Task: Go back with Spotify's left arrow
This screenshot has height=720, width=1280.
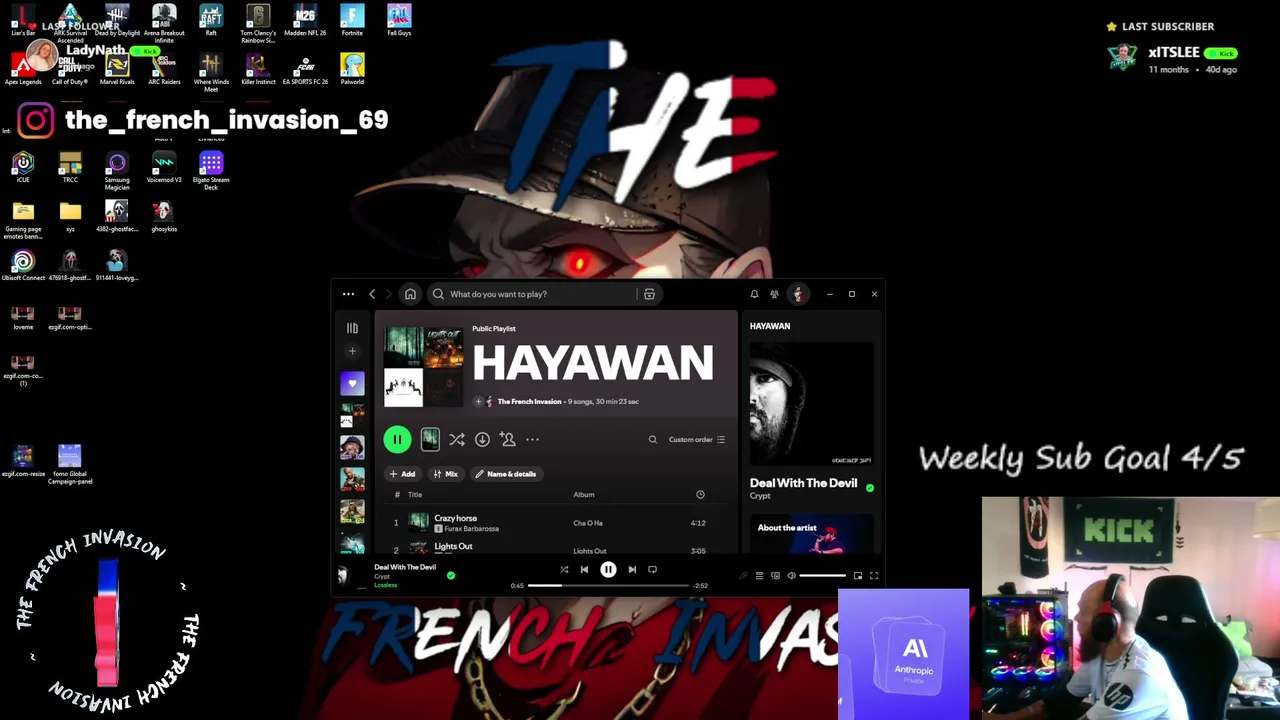Action: (x=372, y=294)
